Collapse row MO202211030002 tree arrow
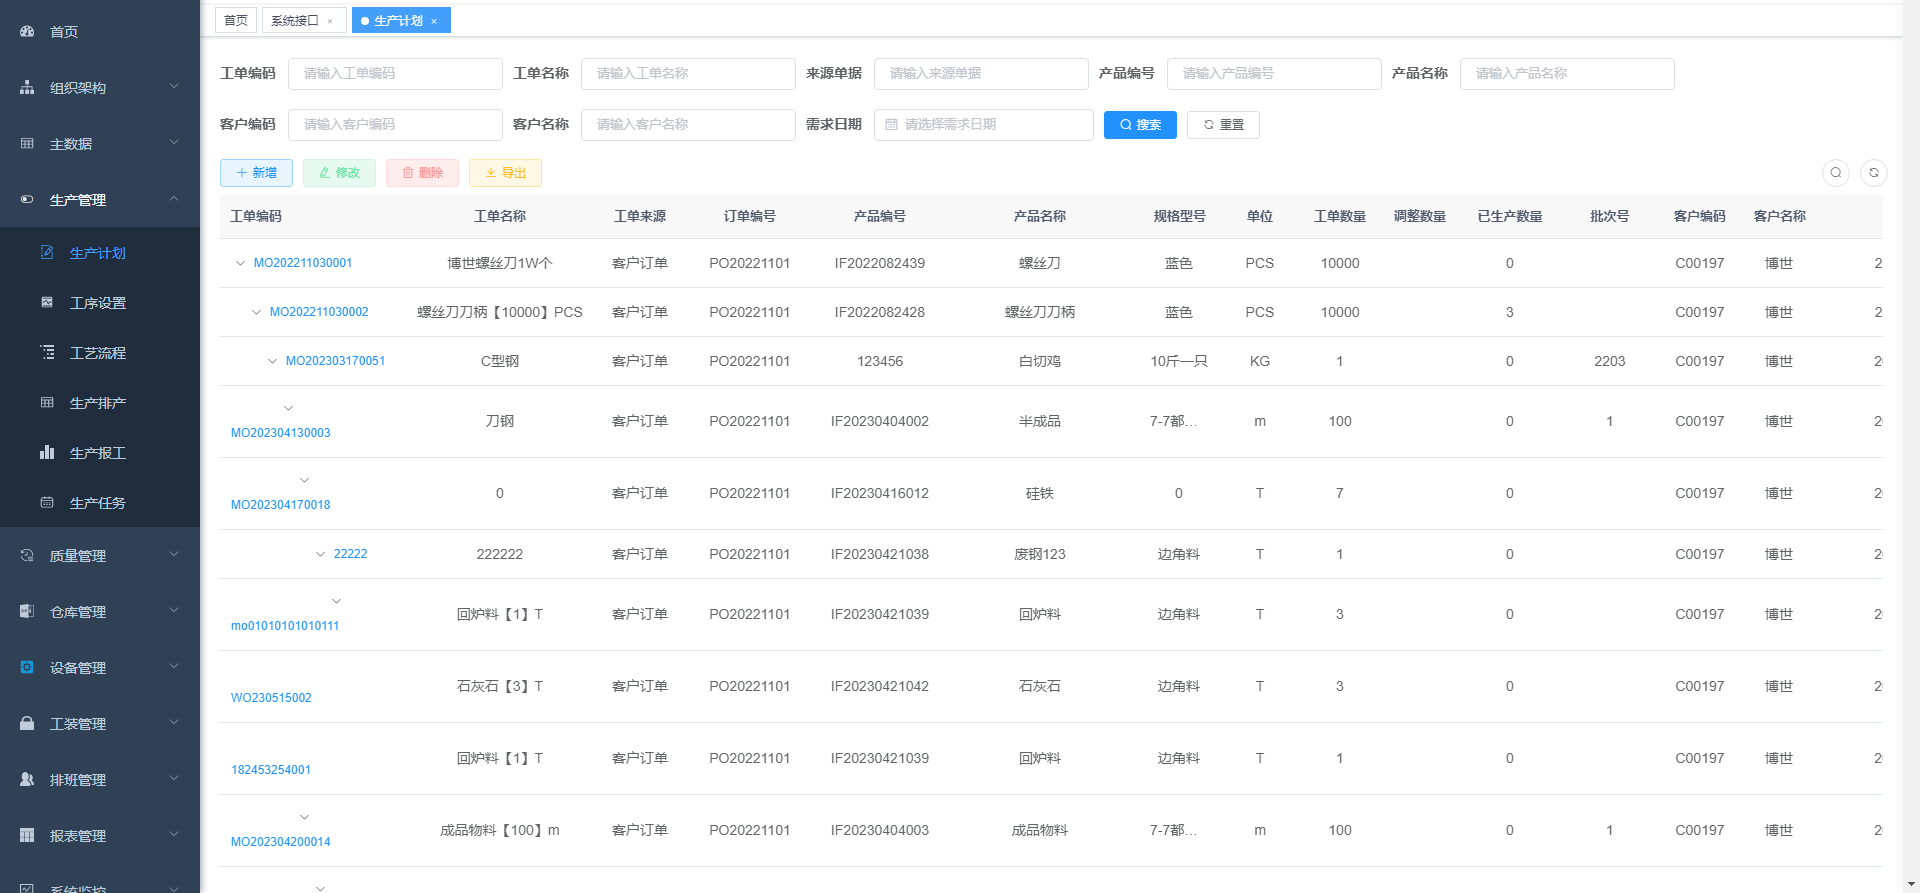 click(x=256, y=312)
